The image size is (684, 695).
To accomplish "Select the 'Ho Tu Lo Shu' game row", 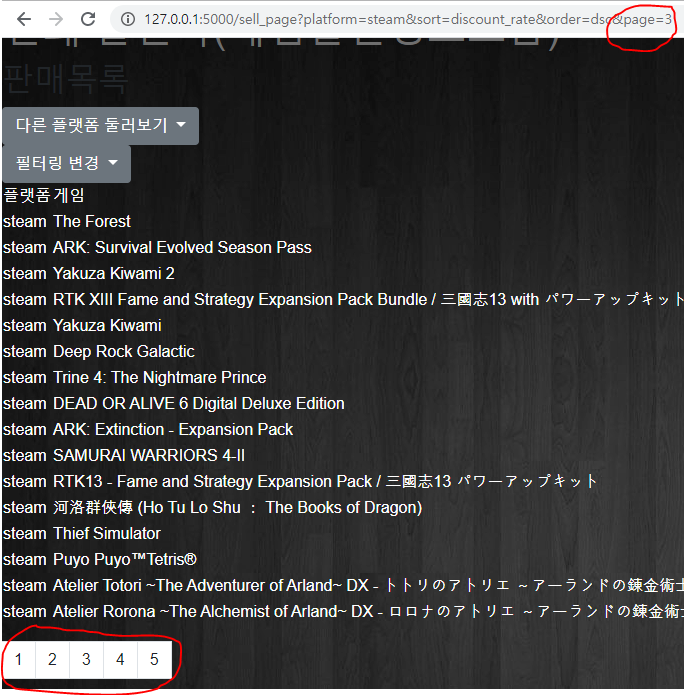I will [x=213, y=508].
